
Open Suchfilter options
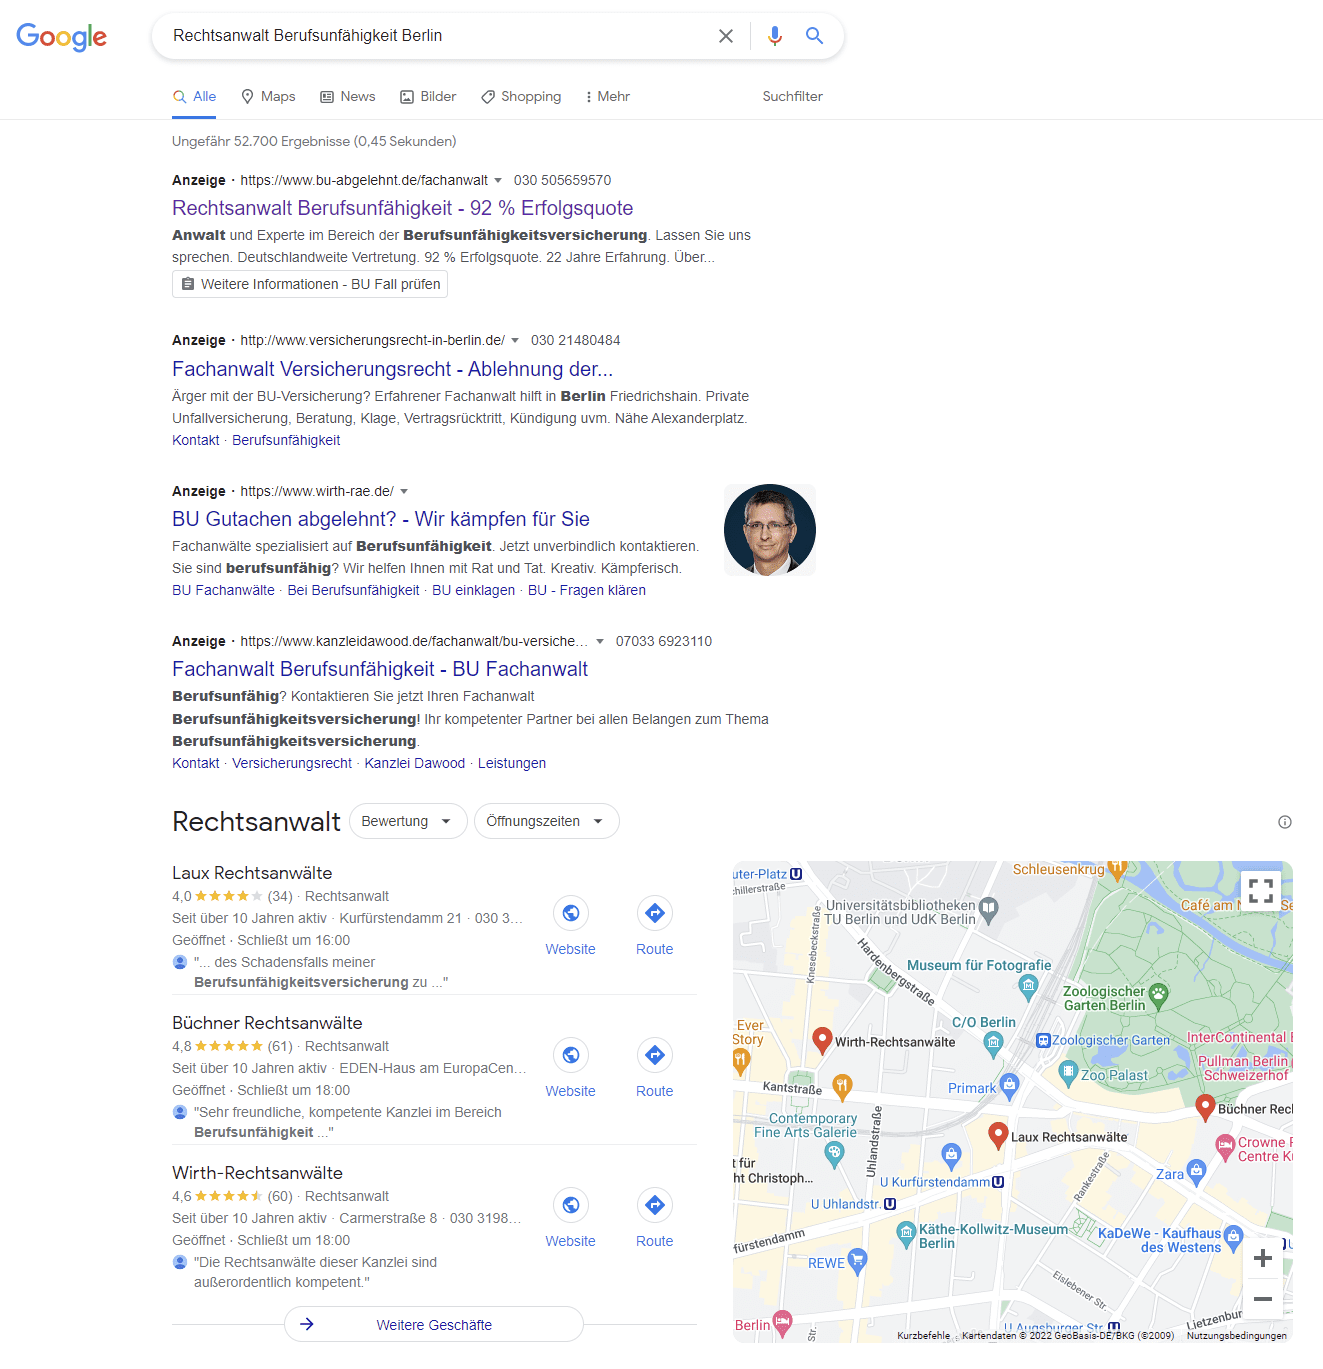[792, 97]
